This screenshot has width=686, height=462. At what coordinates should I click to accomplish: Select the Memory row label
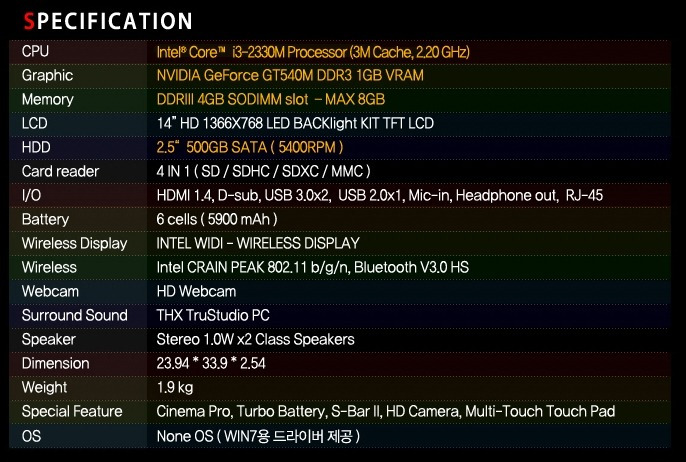point(47,99)
